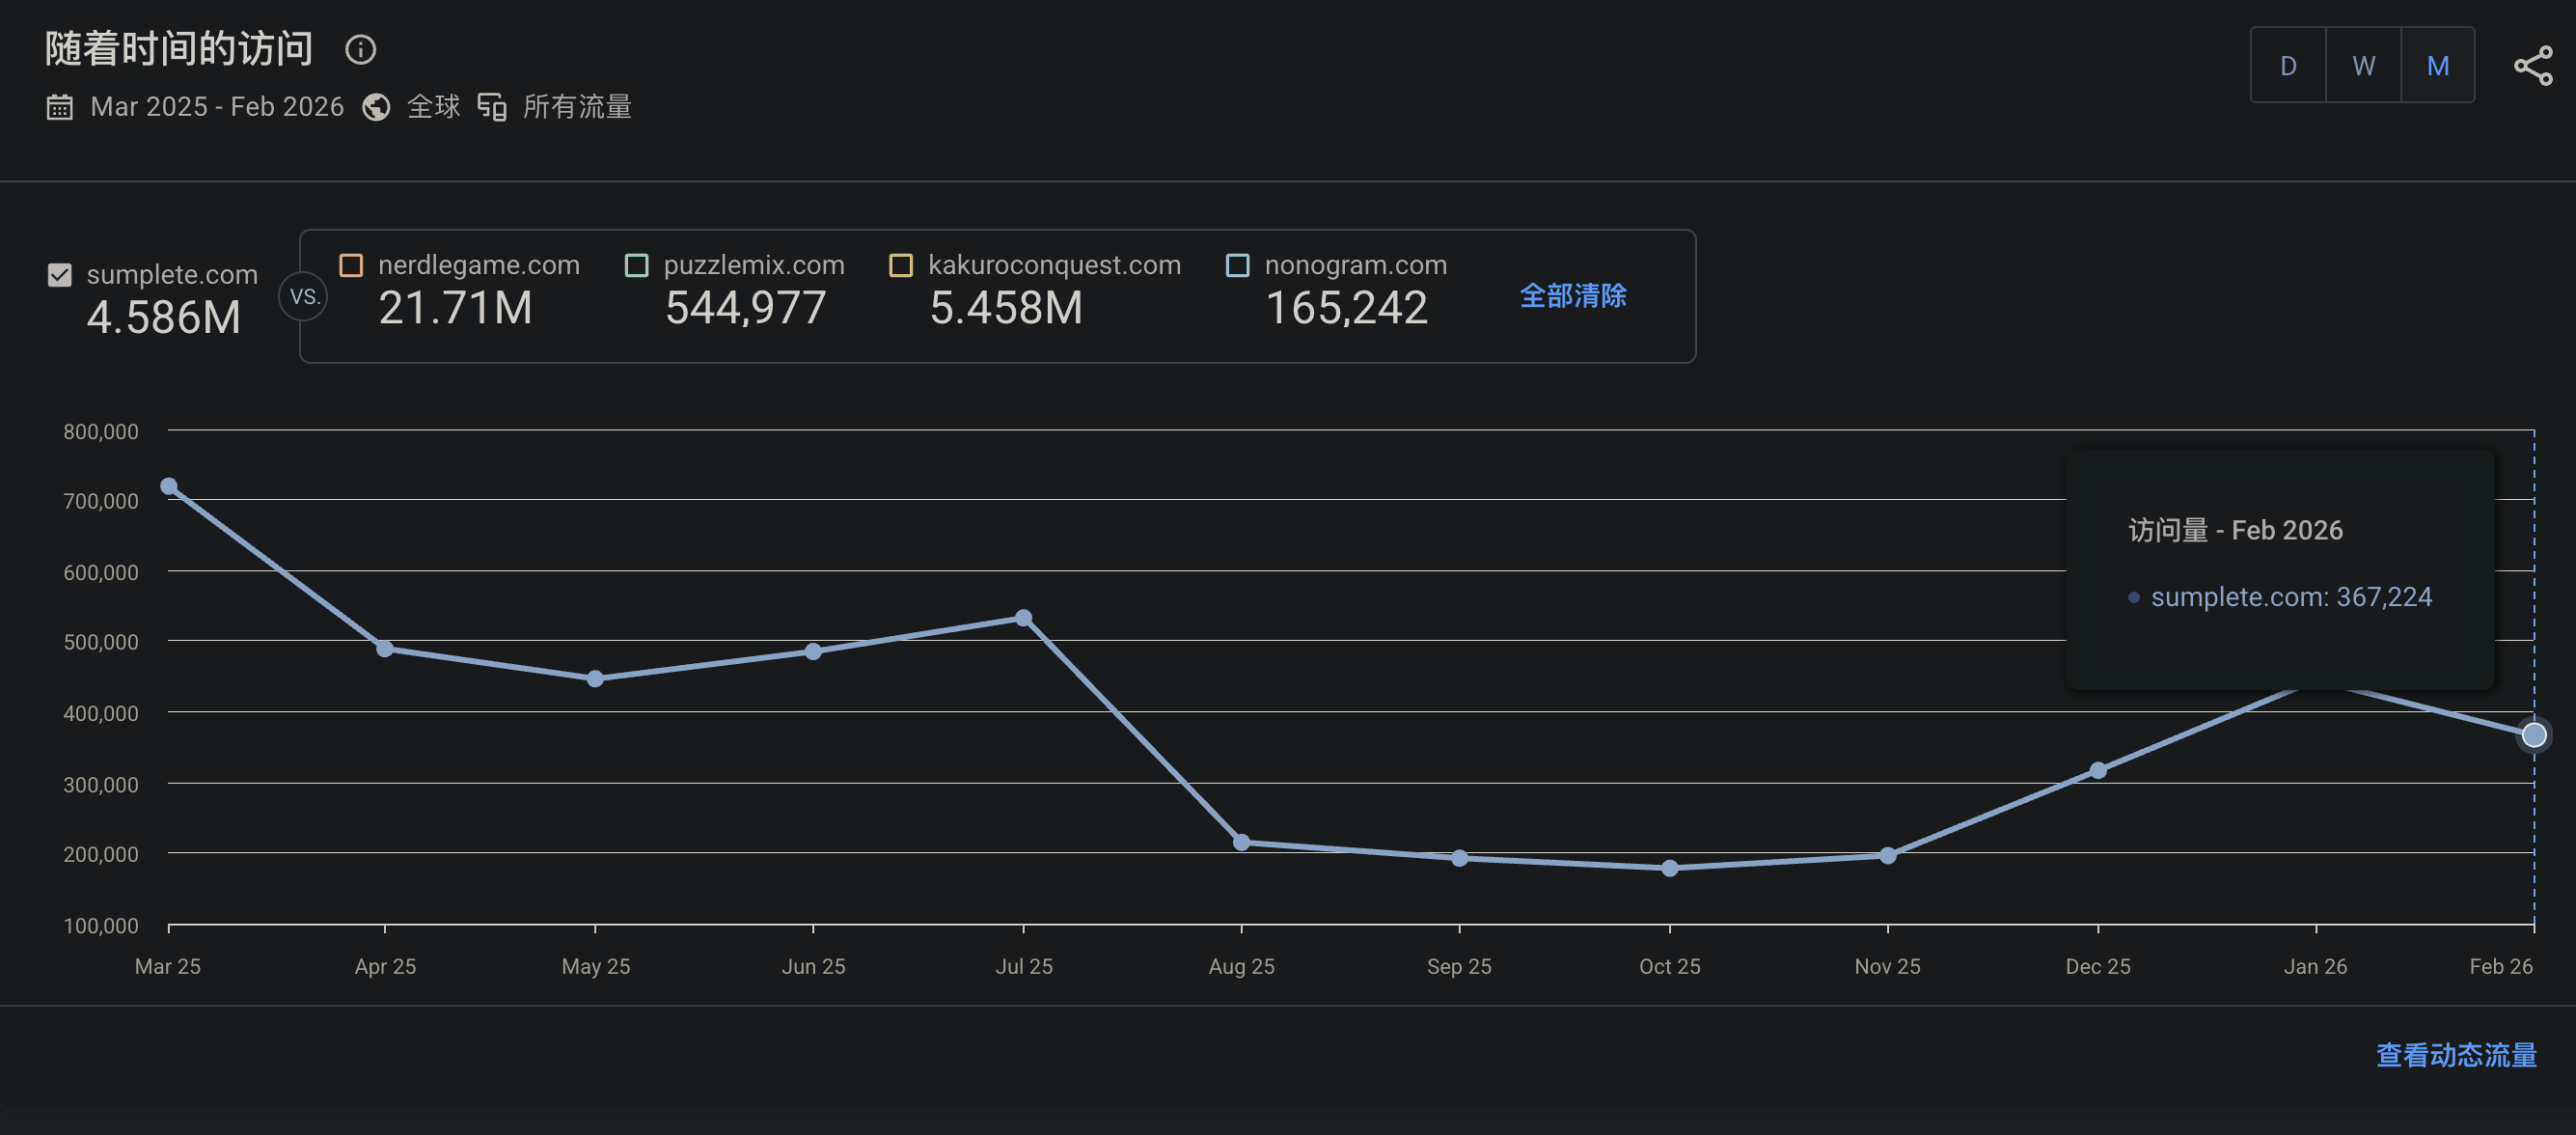Click the calendar date range icon
The image size is (2576, 1135).
pos(60,107)
